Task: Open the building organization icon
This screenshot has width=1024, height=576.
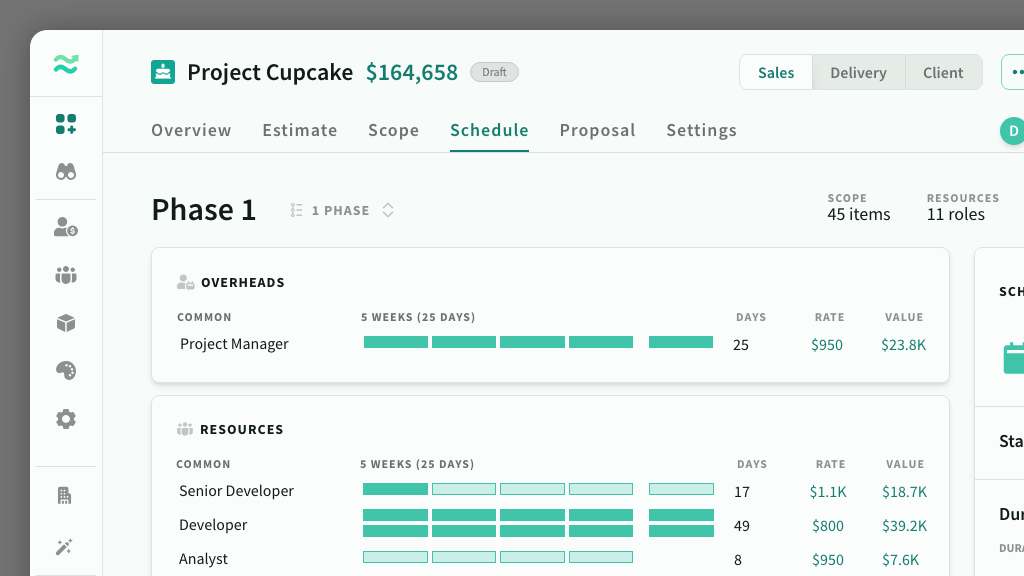Action: pos(66,496)
